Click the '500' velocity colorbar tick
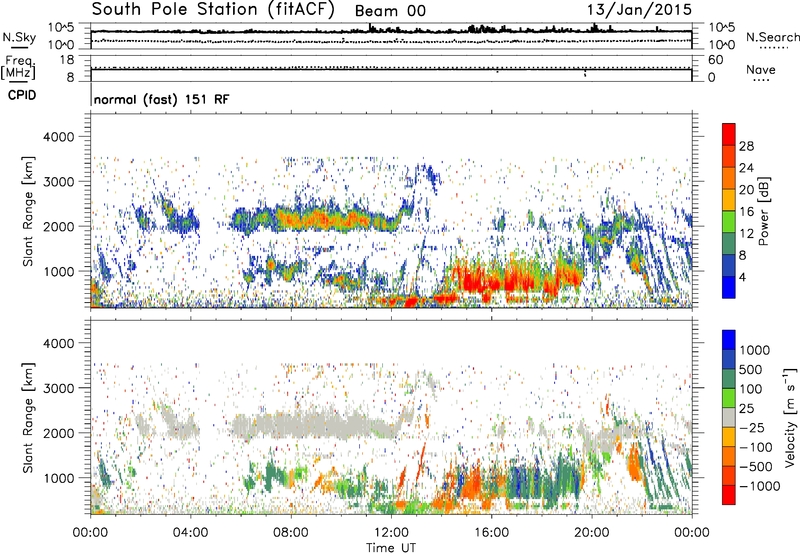800x554 pixels. click(x=753, y=369)
